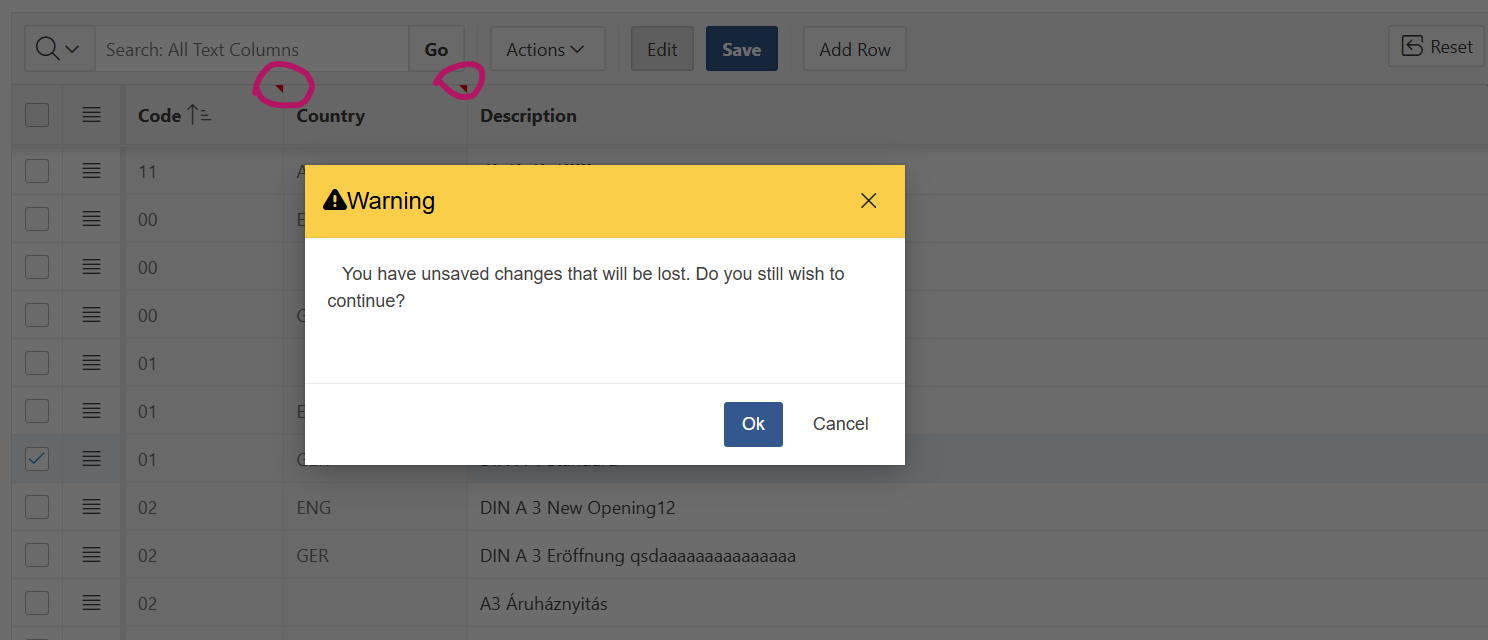The image size is (1488, 640).
Task: Open the row actions menu for the A3 Áruháznyitás row
Action: pos(91,603)
